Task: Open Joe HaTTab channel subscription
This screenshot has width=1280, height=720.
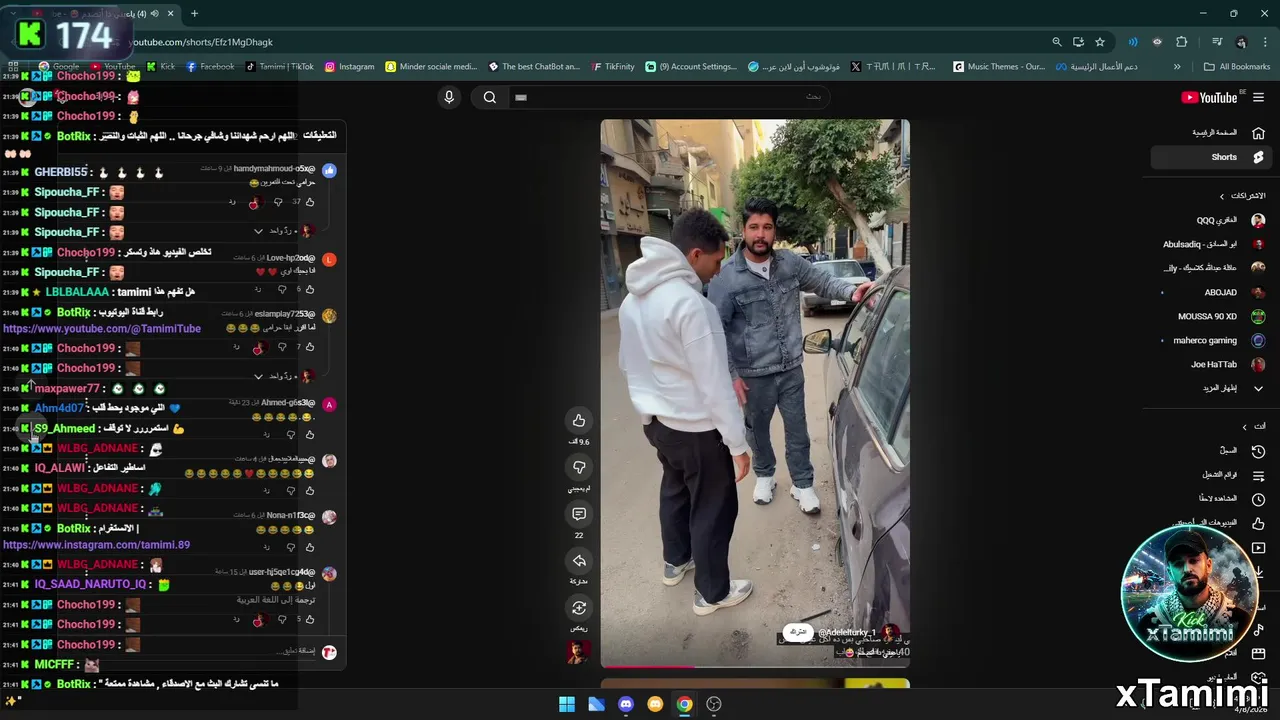Action: pyautogui.click(x=1212, y=364)
